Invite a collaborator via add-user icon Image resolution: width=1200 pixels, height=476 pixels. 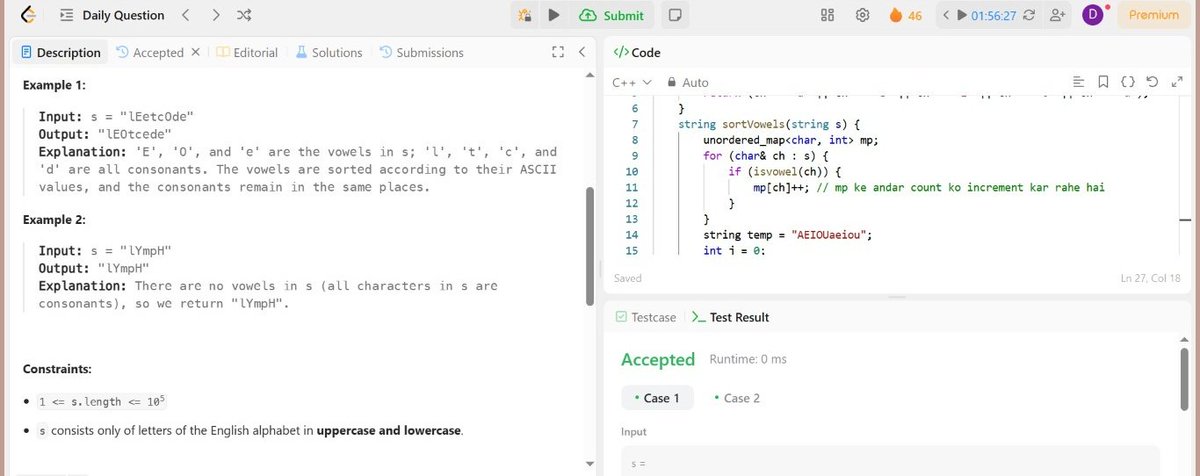[1056, 15]
